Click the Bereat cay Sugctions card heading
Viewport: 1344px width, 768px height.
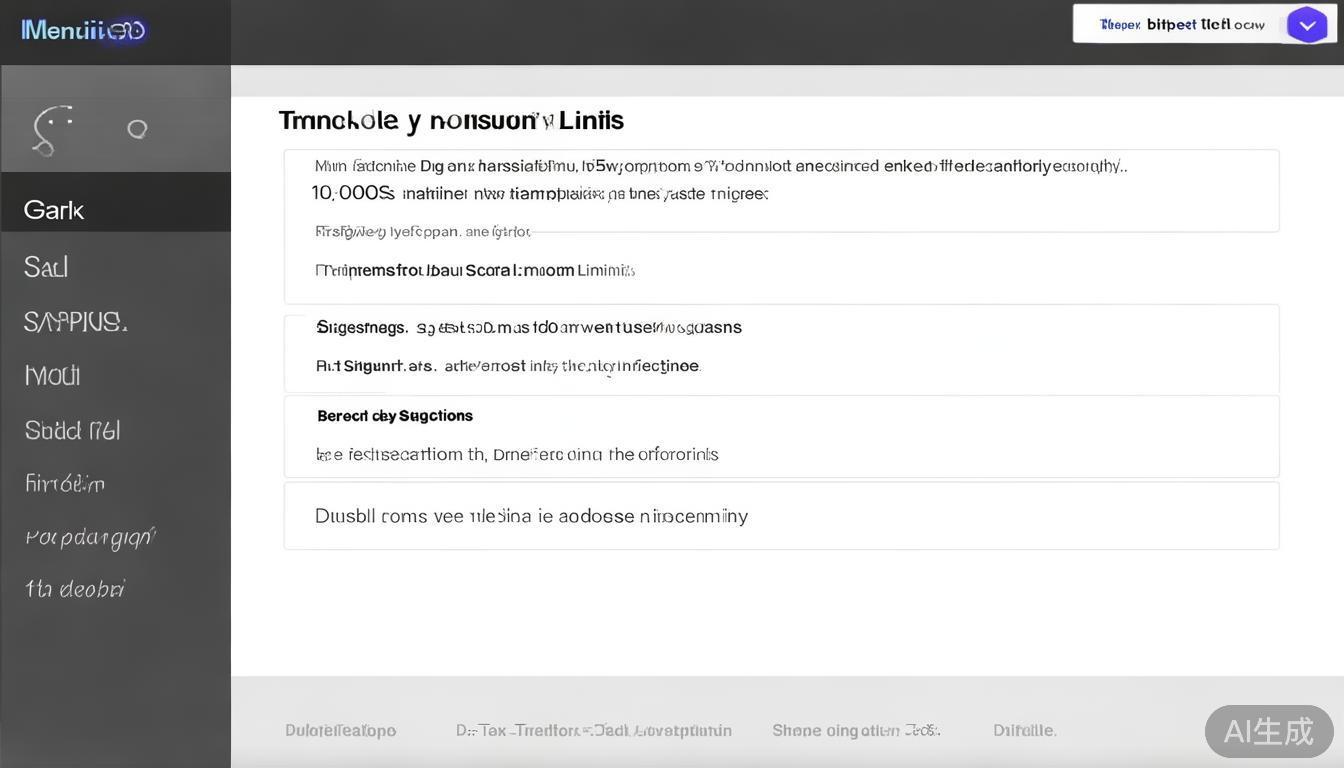coord(395,416)
